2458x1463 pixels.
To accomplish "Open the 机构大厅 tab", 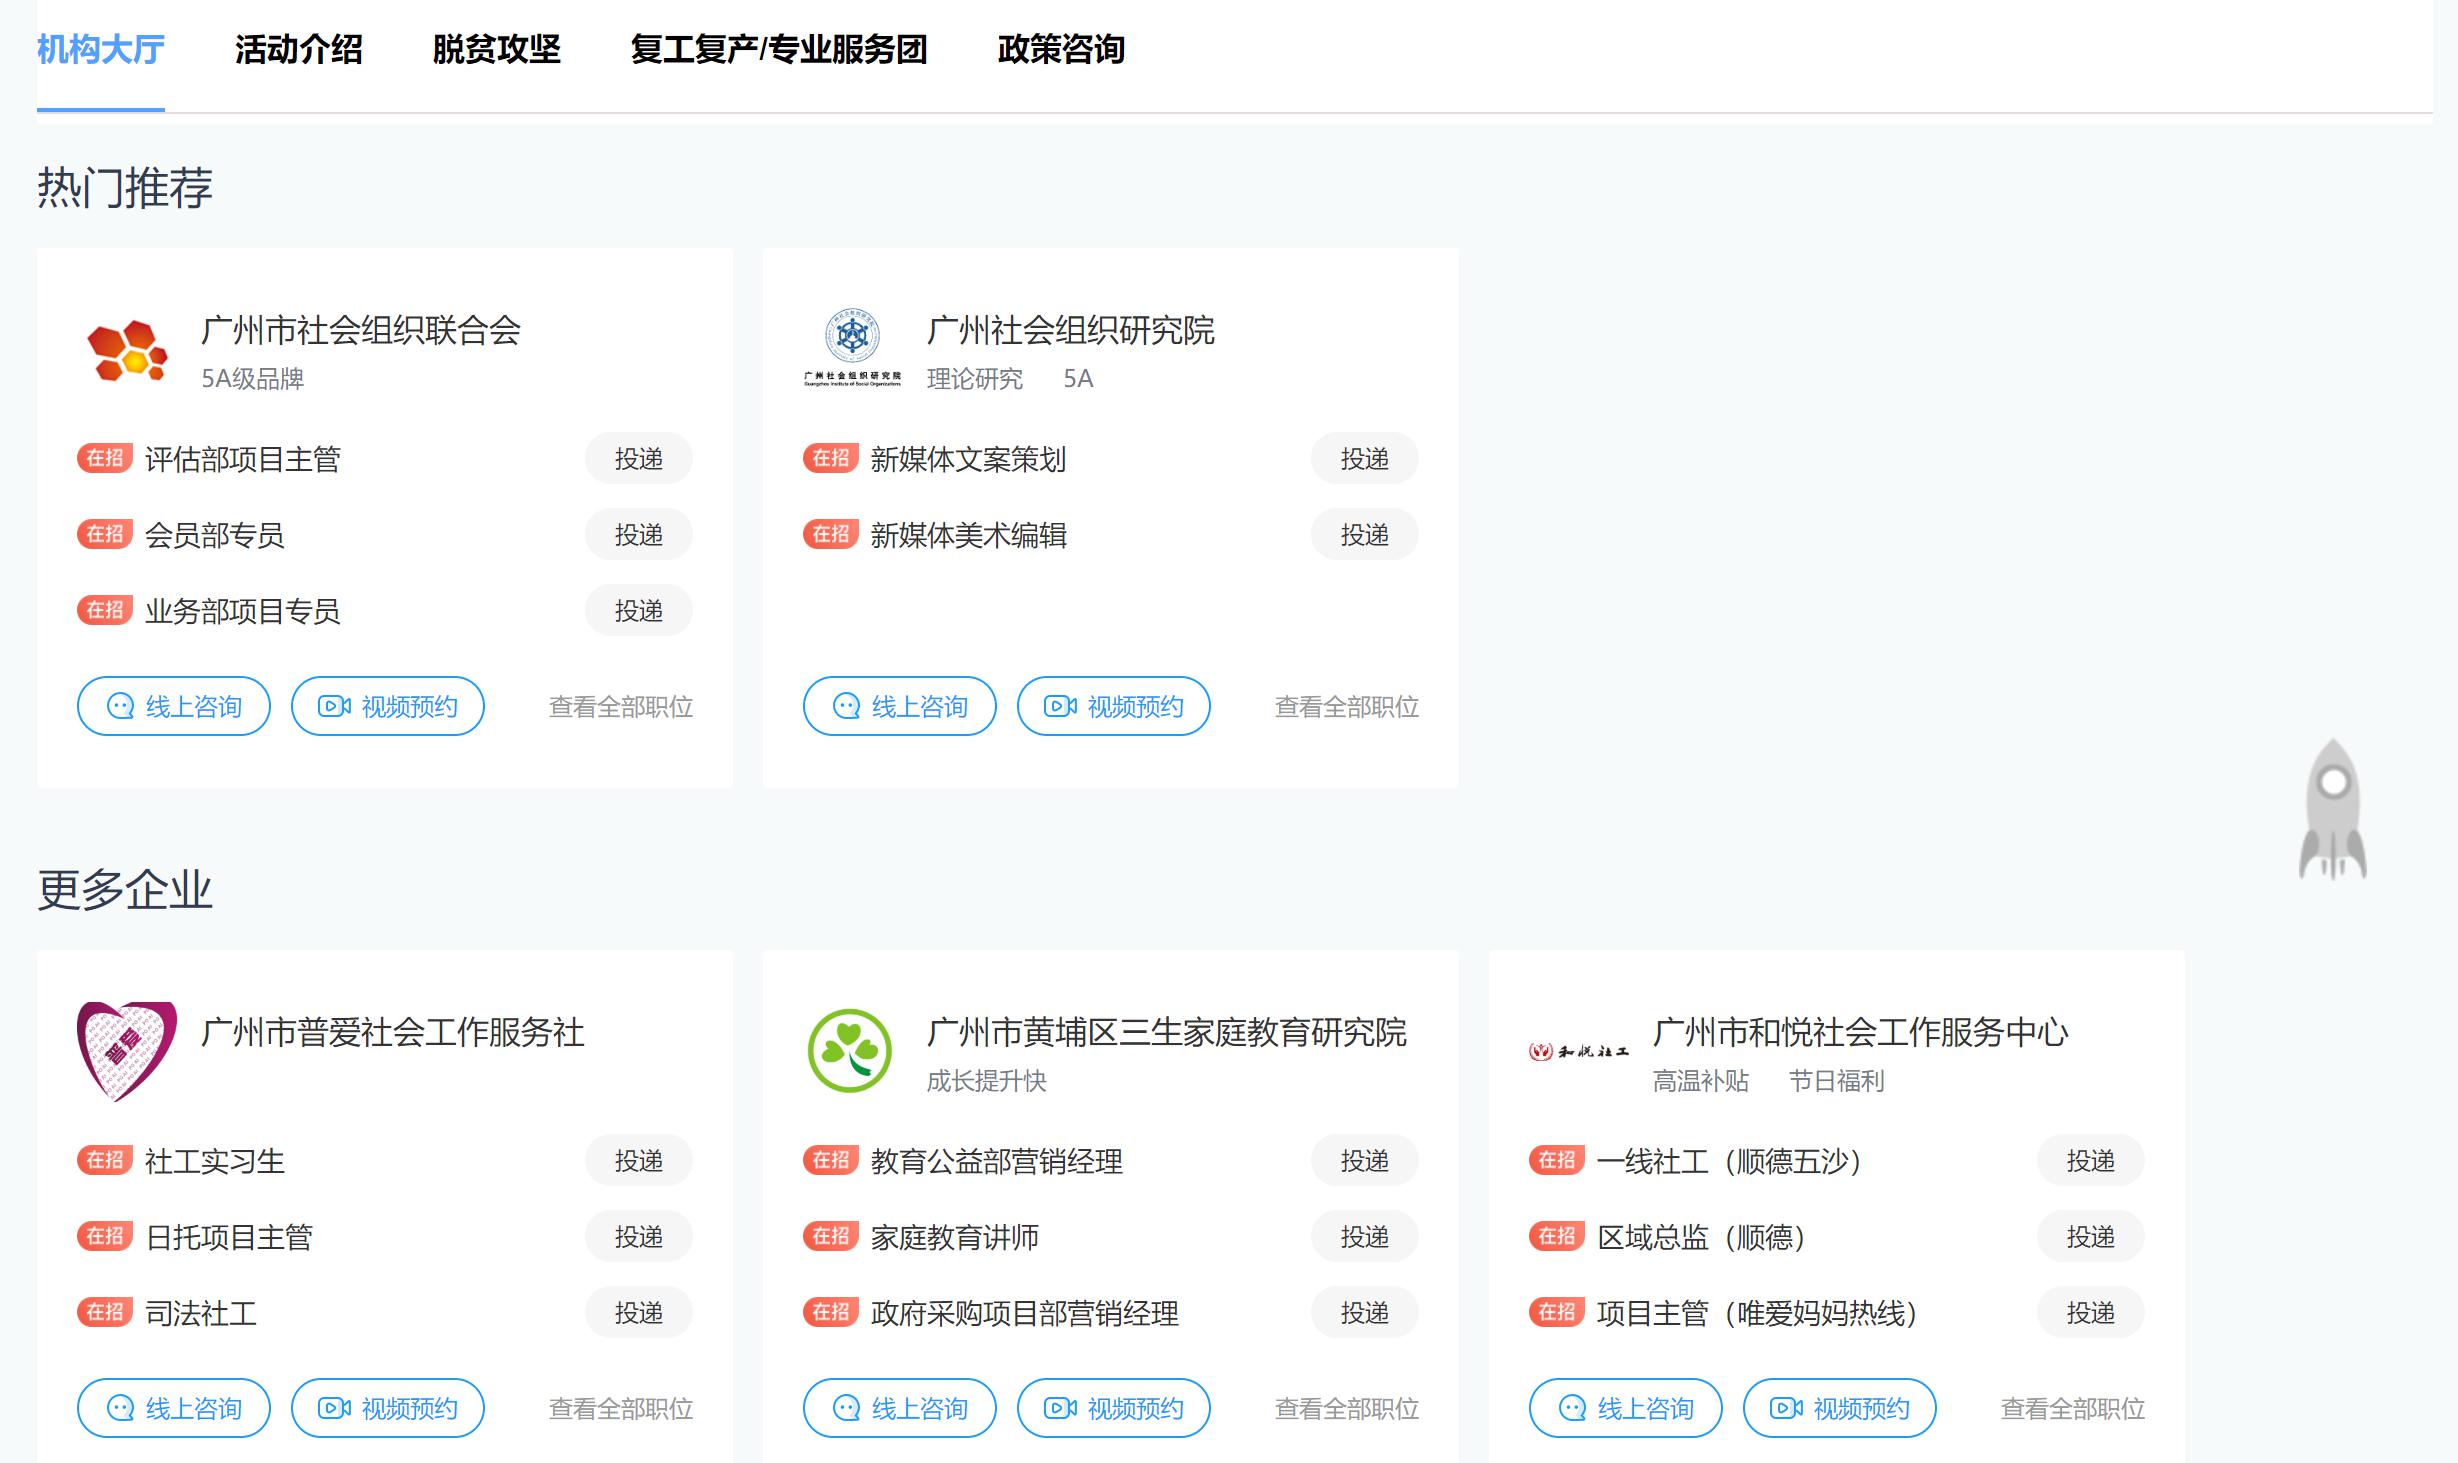I will tap(100, 49).
